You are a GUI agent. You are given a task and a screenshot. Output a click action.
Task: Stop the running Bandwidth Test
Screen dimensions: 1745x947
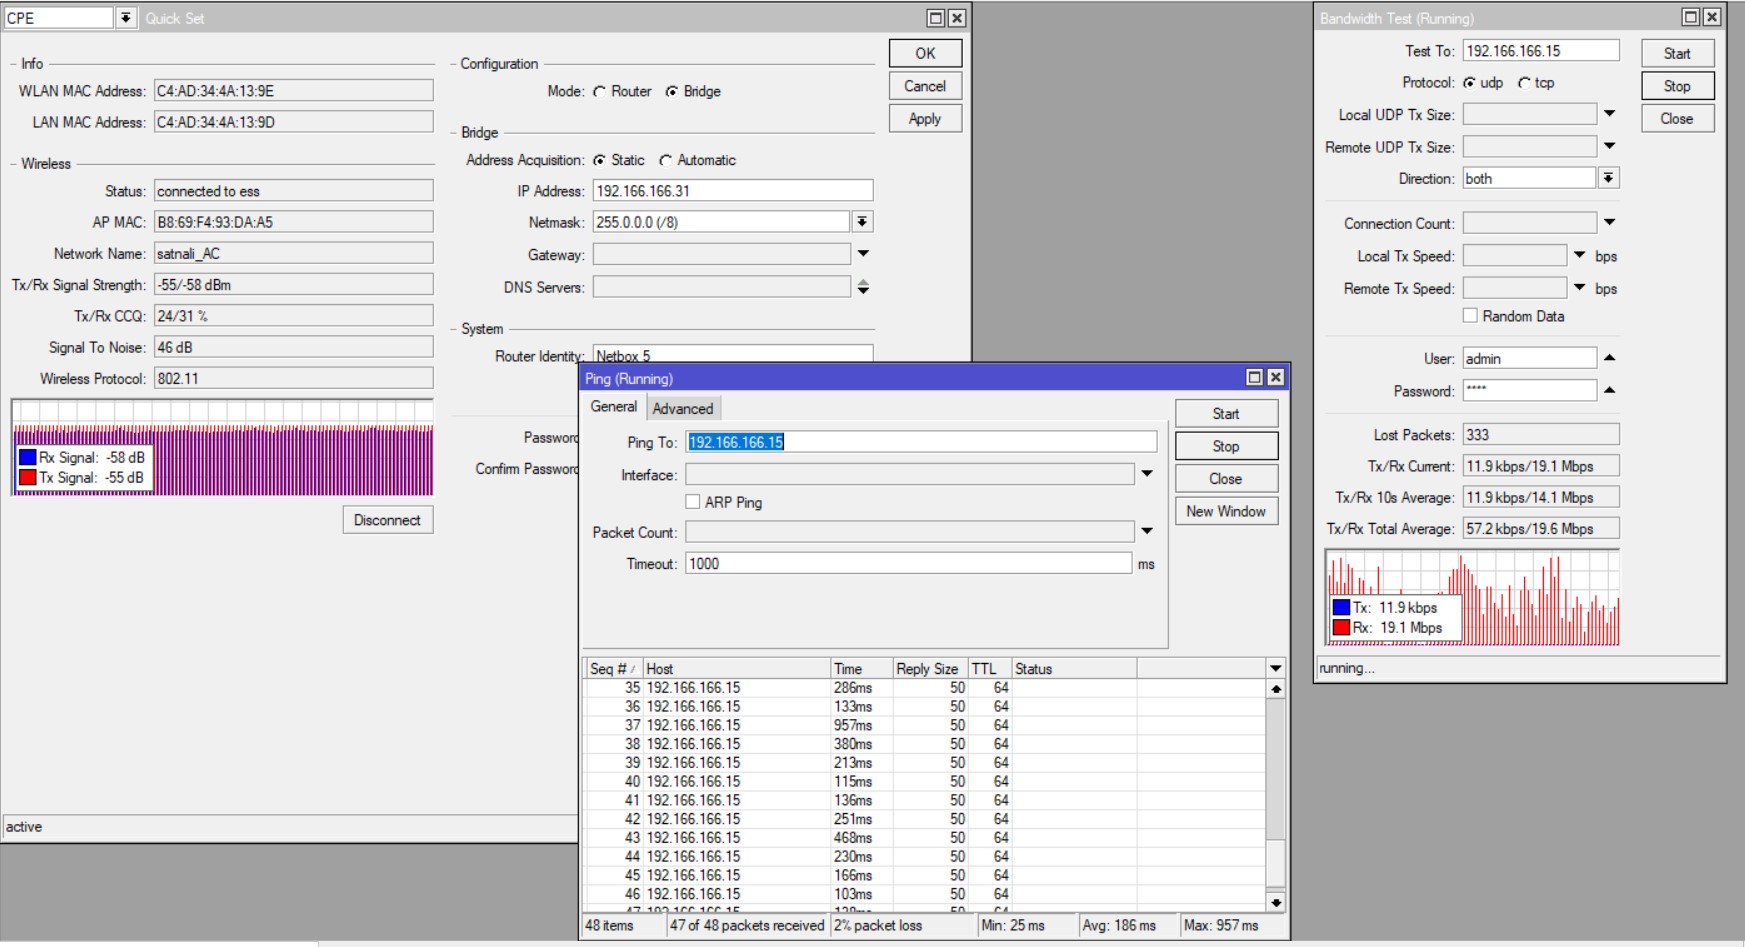[x=1677, y=86]
